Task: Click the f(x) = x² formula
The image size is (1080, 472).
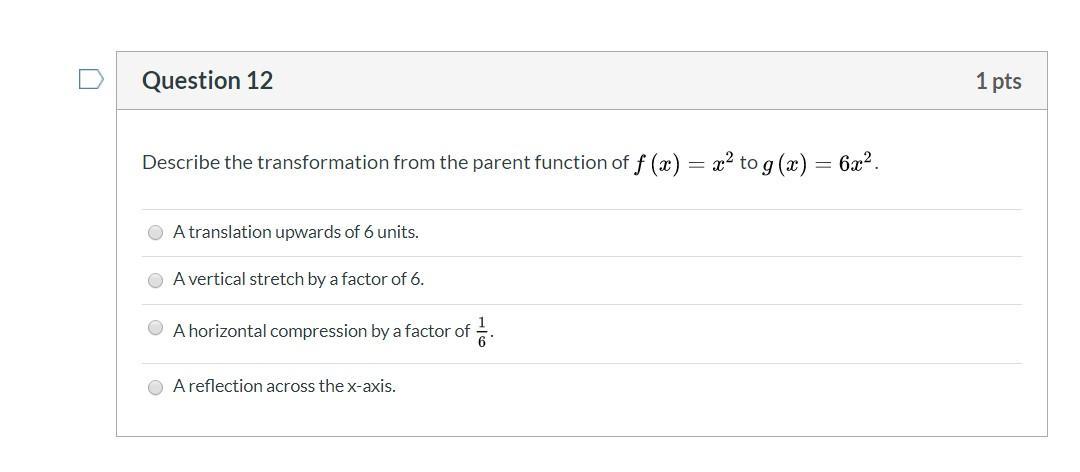Action: pos(683,163)
